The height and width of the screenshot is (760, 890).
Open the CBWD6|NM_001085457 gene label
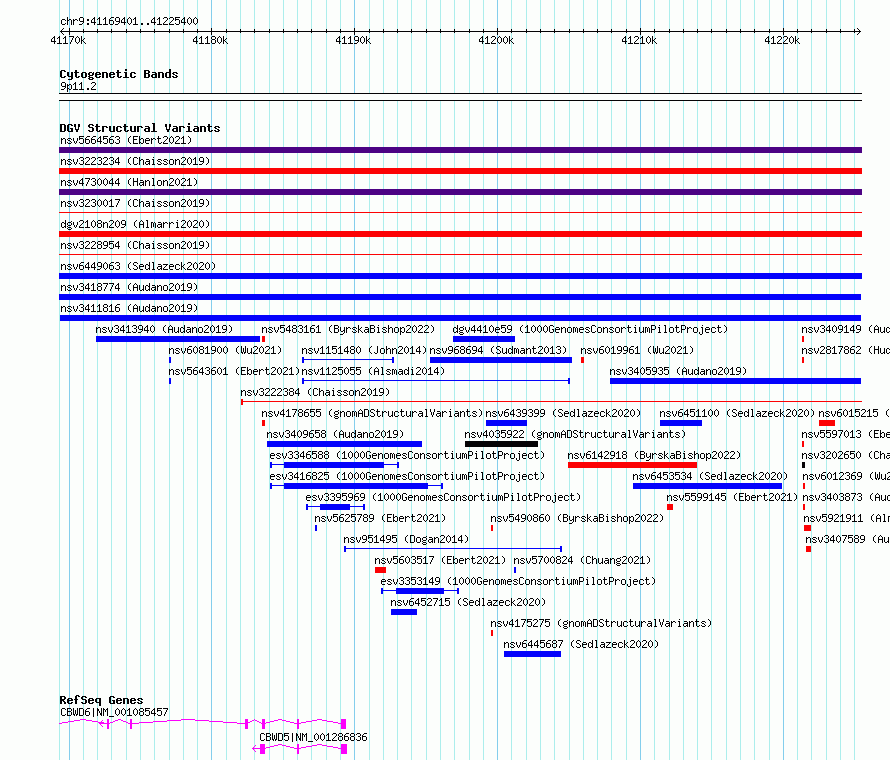(114, 712)
